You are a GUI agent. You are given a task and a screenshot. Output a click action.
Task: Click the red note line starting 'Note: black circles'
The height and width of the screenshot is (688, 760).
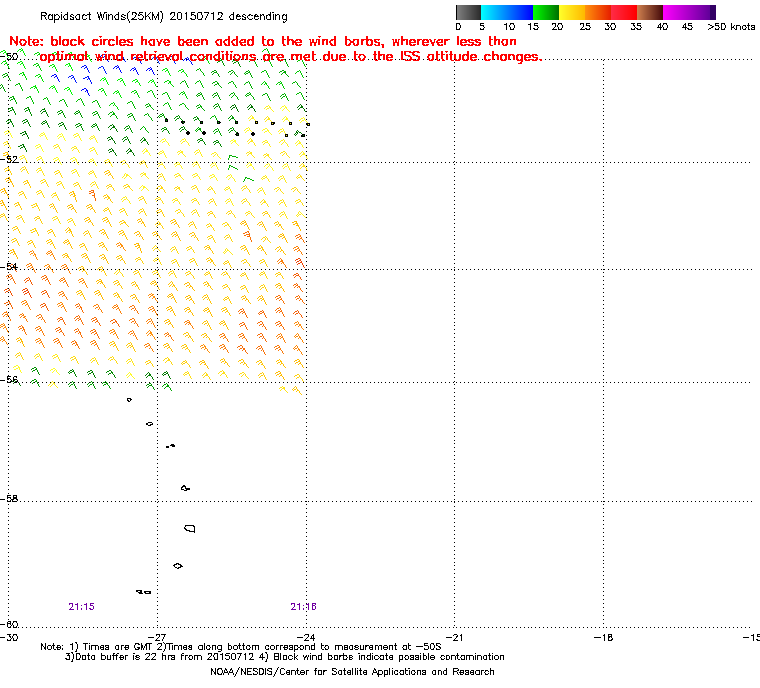coord(263,41)
